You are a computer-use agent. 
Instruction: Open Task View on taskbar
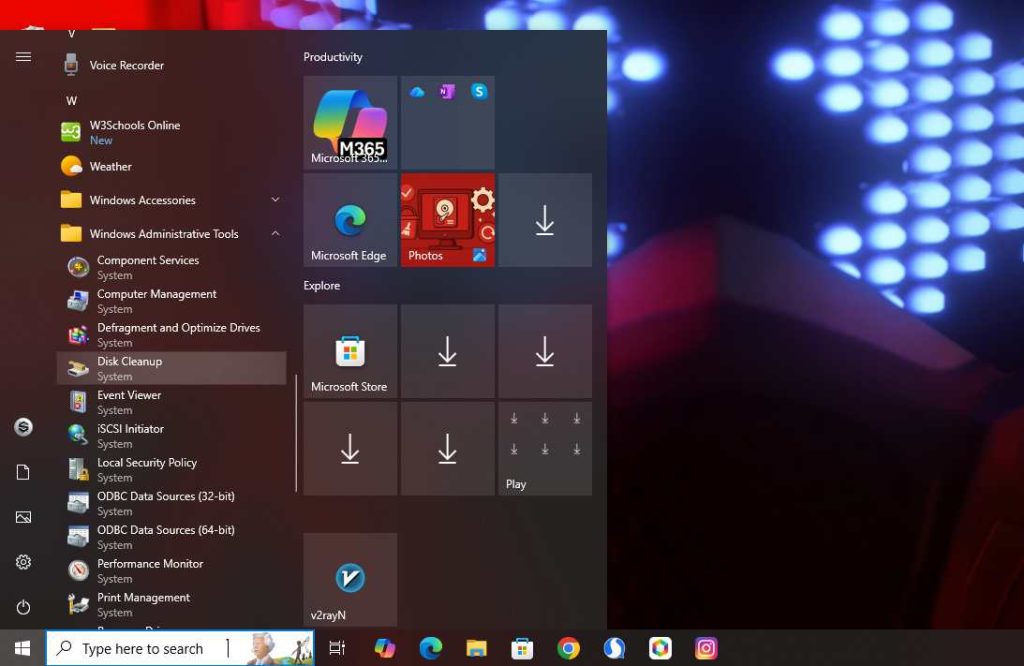tap(337, 648)
